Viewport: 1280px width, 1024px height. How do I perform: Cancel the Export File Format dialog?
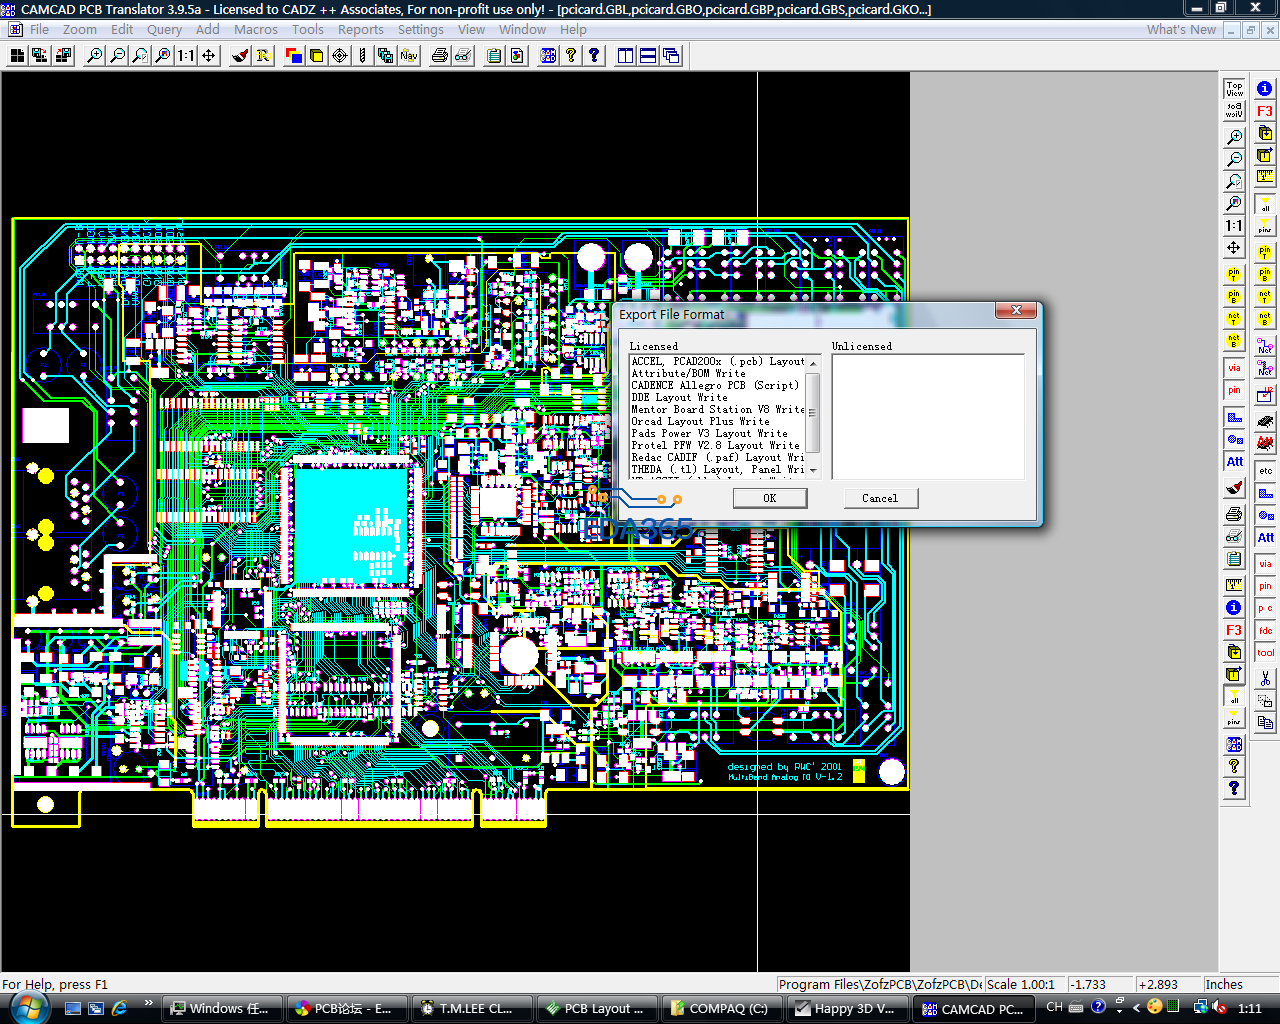(x=880, y=498)
